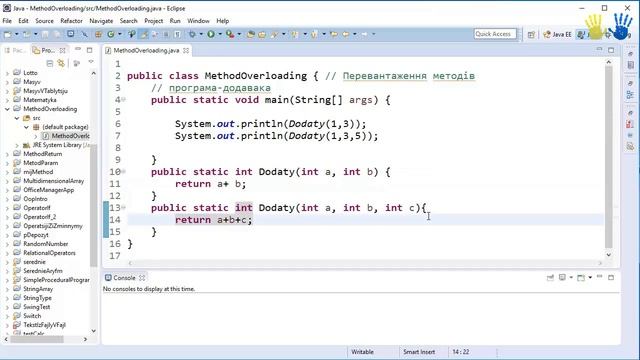This screenshot has height=360, width=640.
Task: Open the Project Explorer View Menu triangle
Action: coord(91,62)
